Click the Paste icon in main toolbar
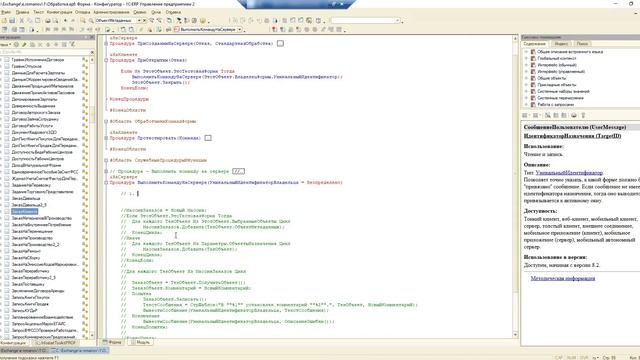Viewport: 640px width, 360px height. 38,20
